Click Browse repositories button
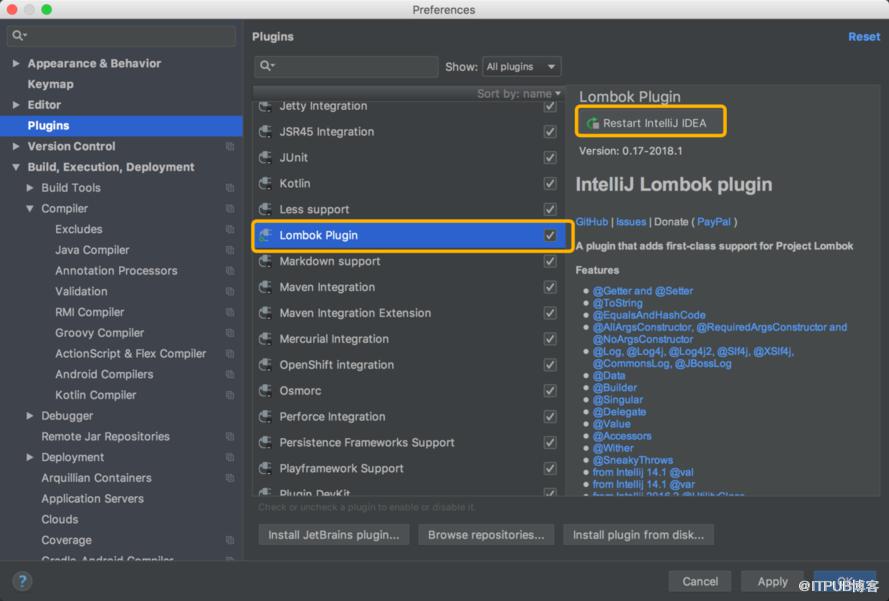Screen dimensions: 889x601 (x=486, y=535)
